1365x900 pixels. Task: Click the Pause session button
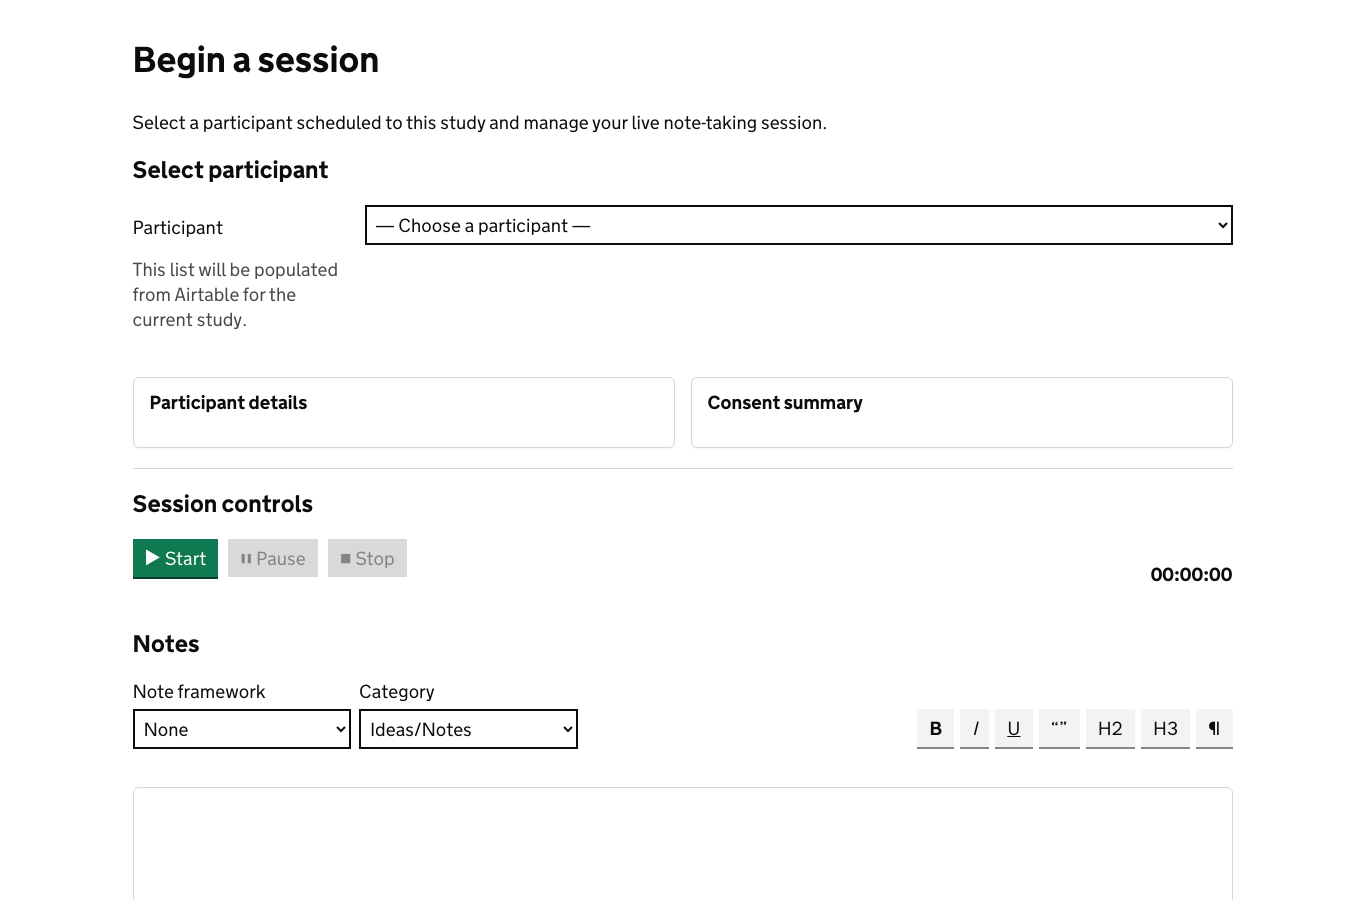[273, 558]
